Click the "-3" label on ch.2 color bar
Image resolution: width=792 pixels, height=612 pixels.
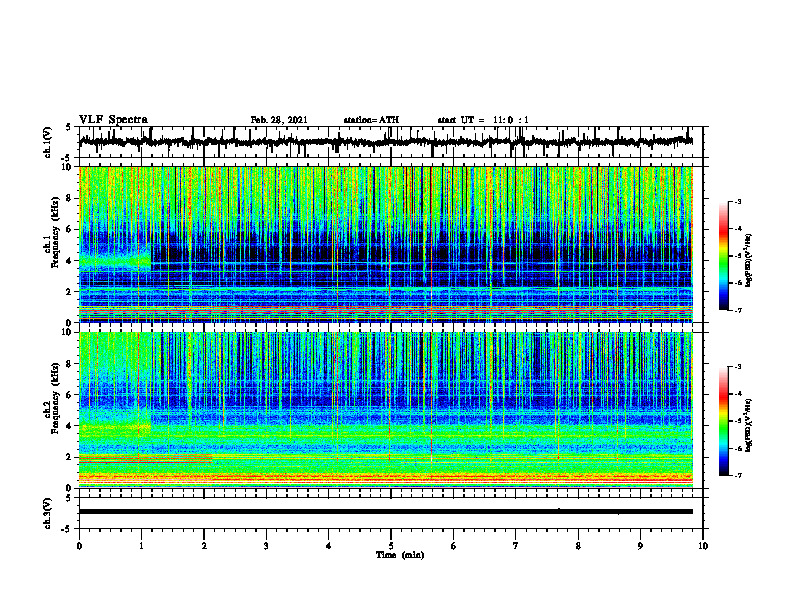tap(737, 367)
